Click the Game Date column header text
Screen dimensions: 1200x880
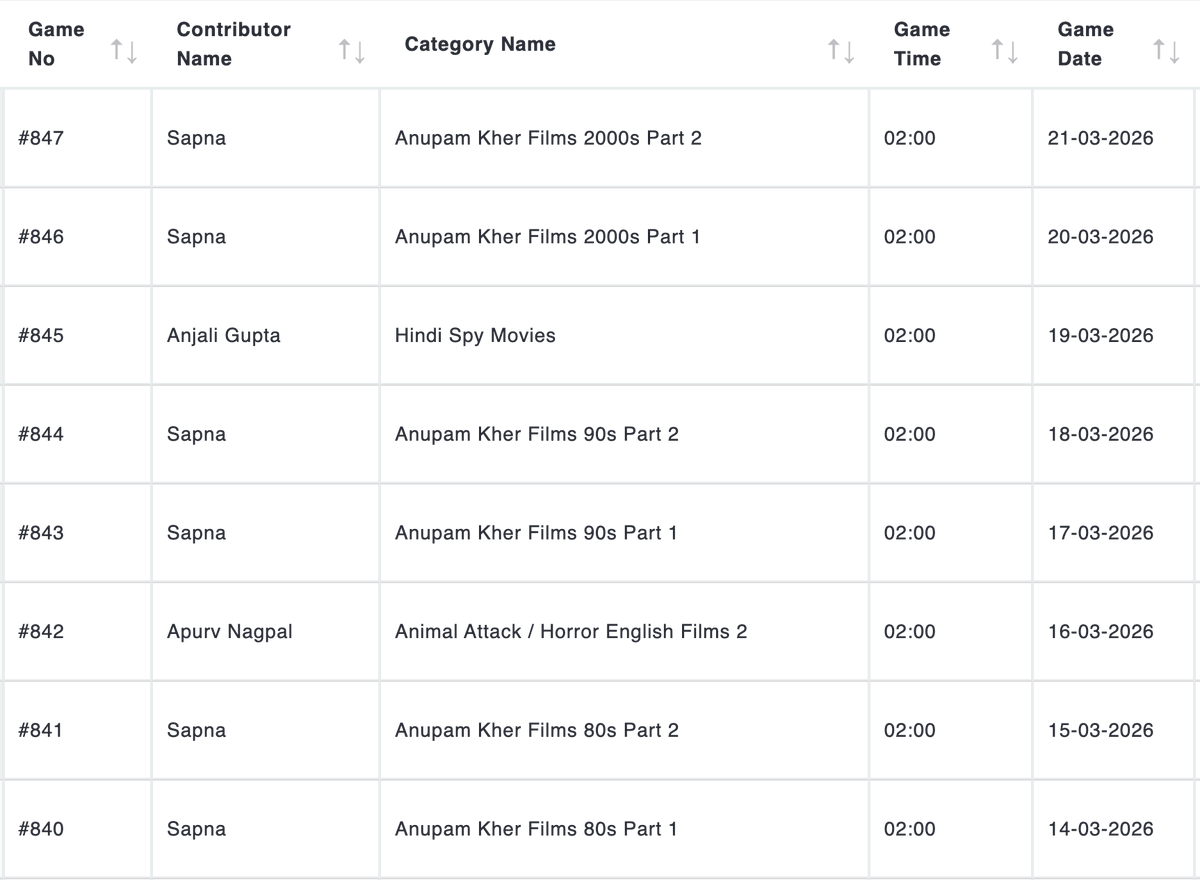coord(1086,44)
